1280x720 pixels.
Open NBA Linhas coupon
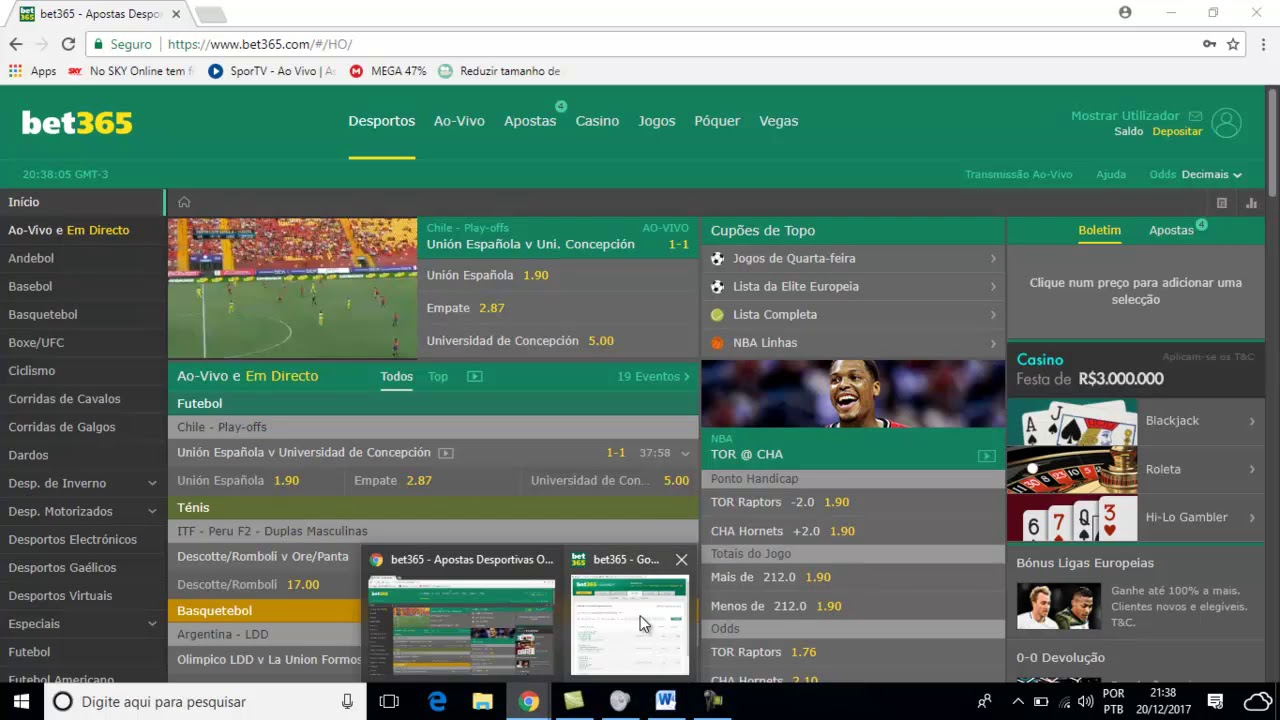pyautogui.click(x=853, y=342)
